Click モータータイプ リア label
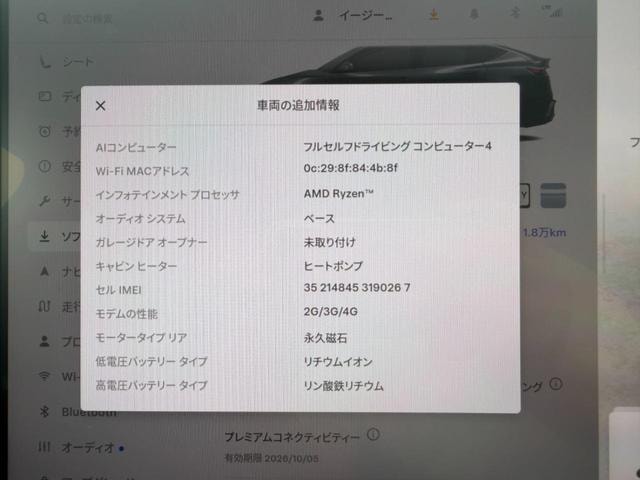This screenshot has height=480, width=640. [141, 338]
